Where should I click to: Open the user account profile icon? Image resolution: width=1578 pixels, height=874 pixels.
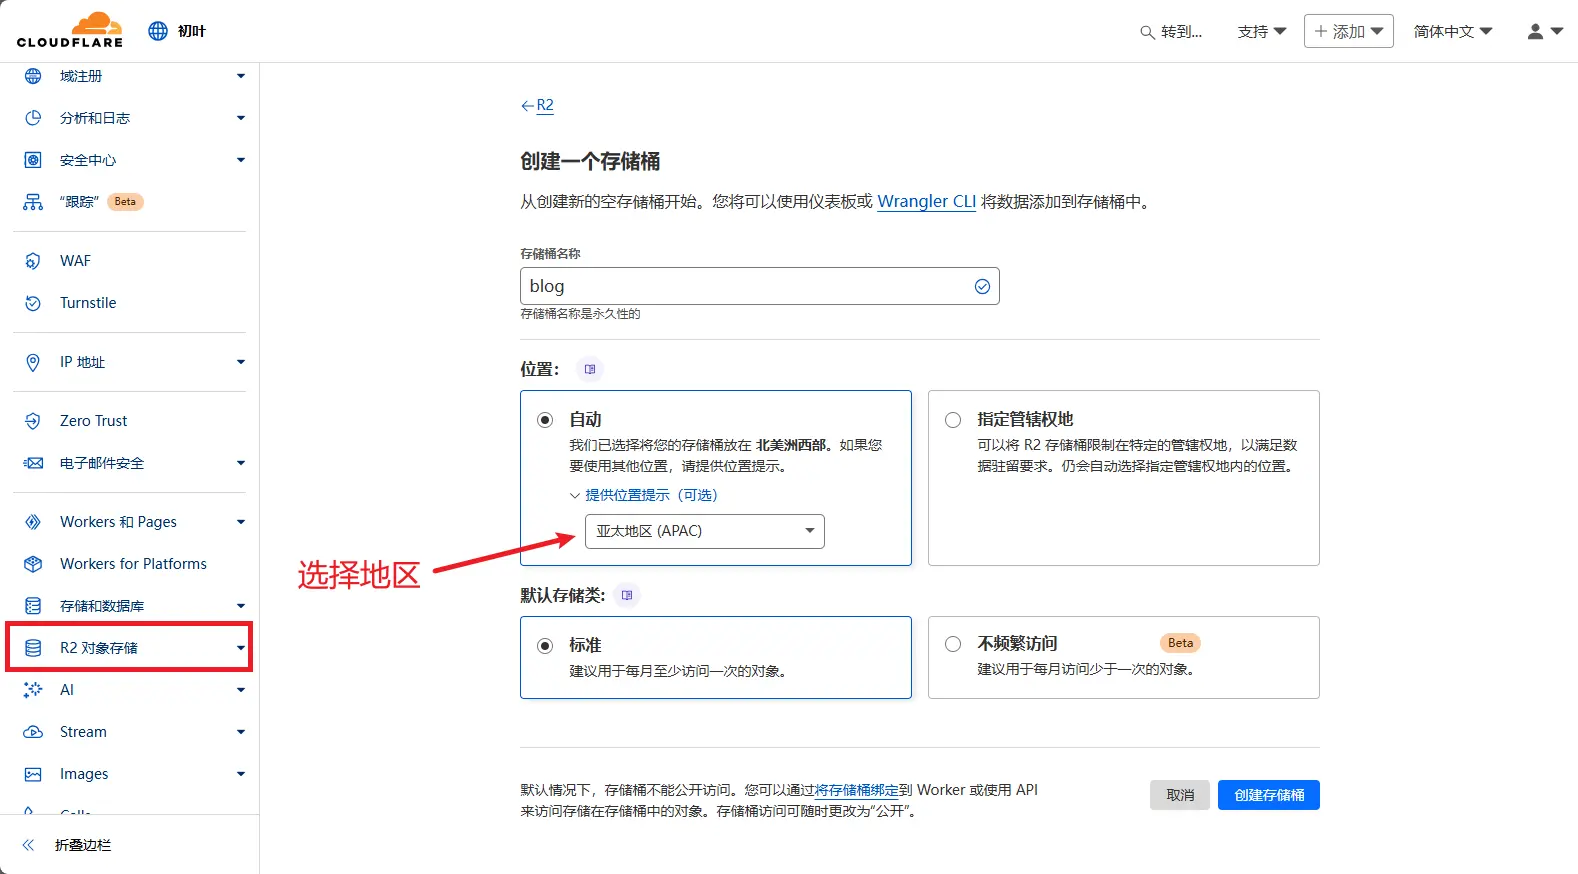(1535, 32)
